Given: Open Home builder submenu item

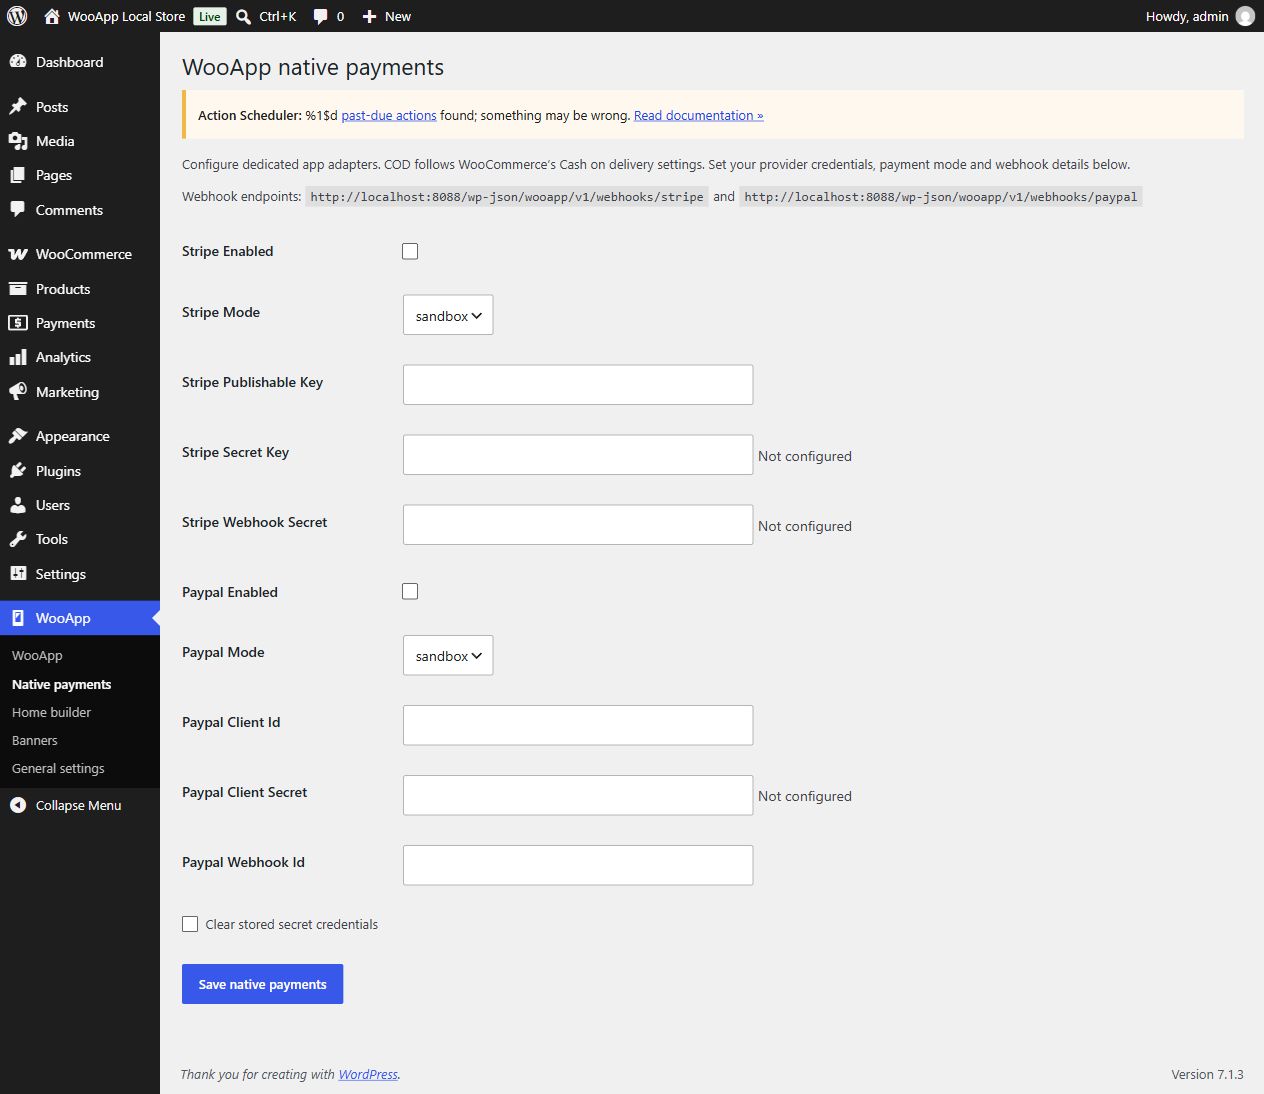Looking at the screenshot, I should 52,712.
